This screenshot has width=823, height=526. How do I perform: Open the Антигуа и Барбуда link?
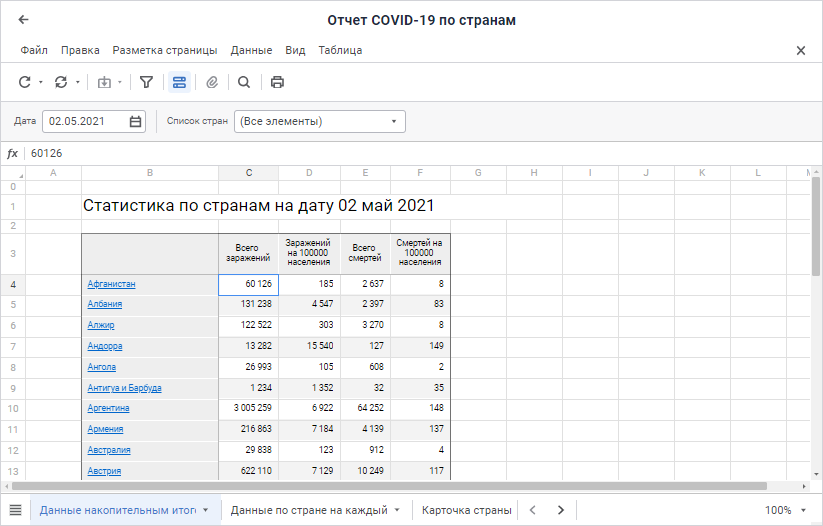[124, 388]
